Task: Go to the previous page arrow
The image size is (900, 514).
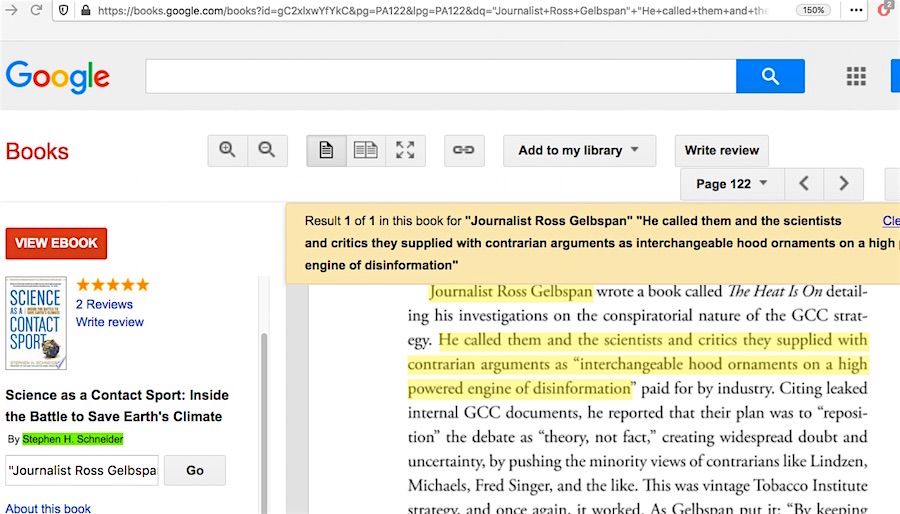Action: click(804, 184)
